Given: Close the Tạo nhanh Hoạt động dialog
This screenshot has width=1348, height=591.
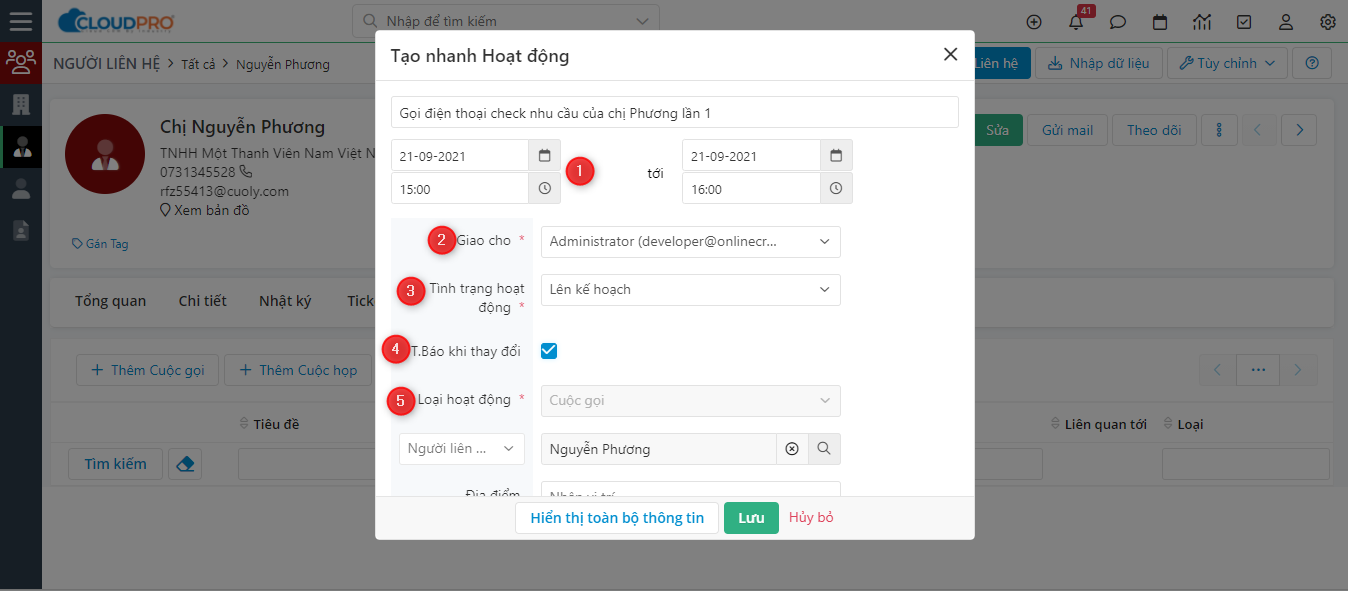Looking at the screenshot, I should pos(950,55).
